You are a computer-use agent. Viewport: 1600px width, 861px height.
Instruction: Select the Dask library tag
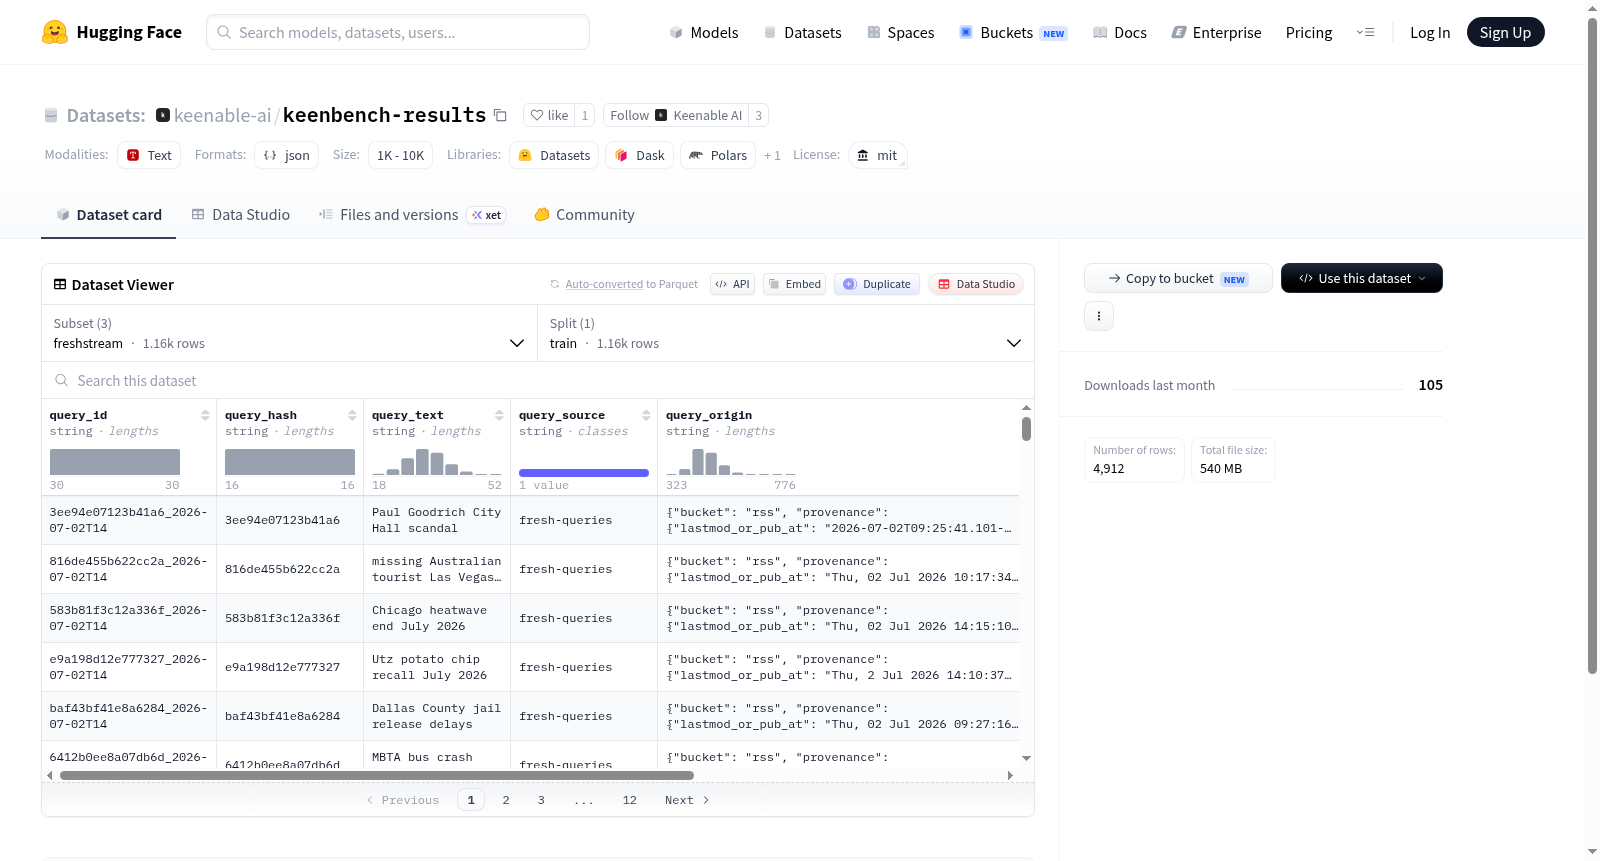(639, 155)
